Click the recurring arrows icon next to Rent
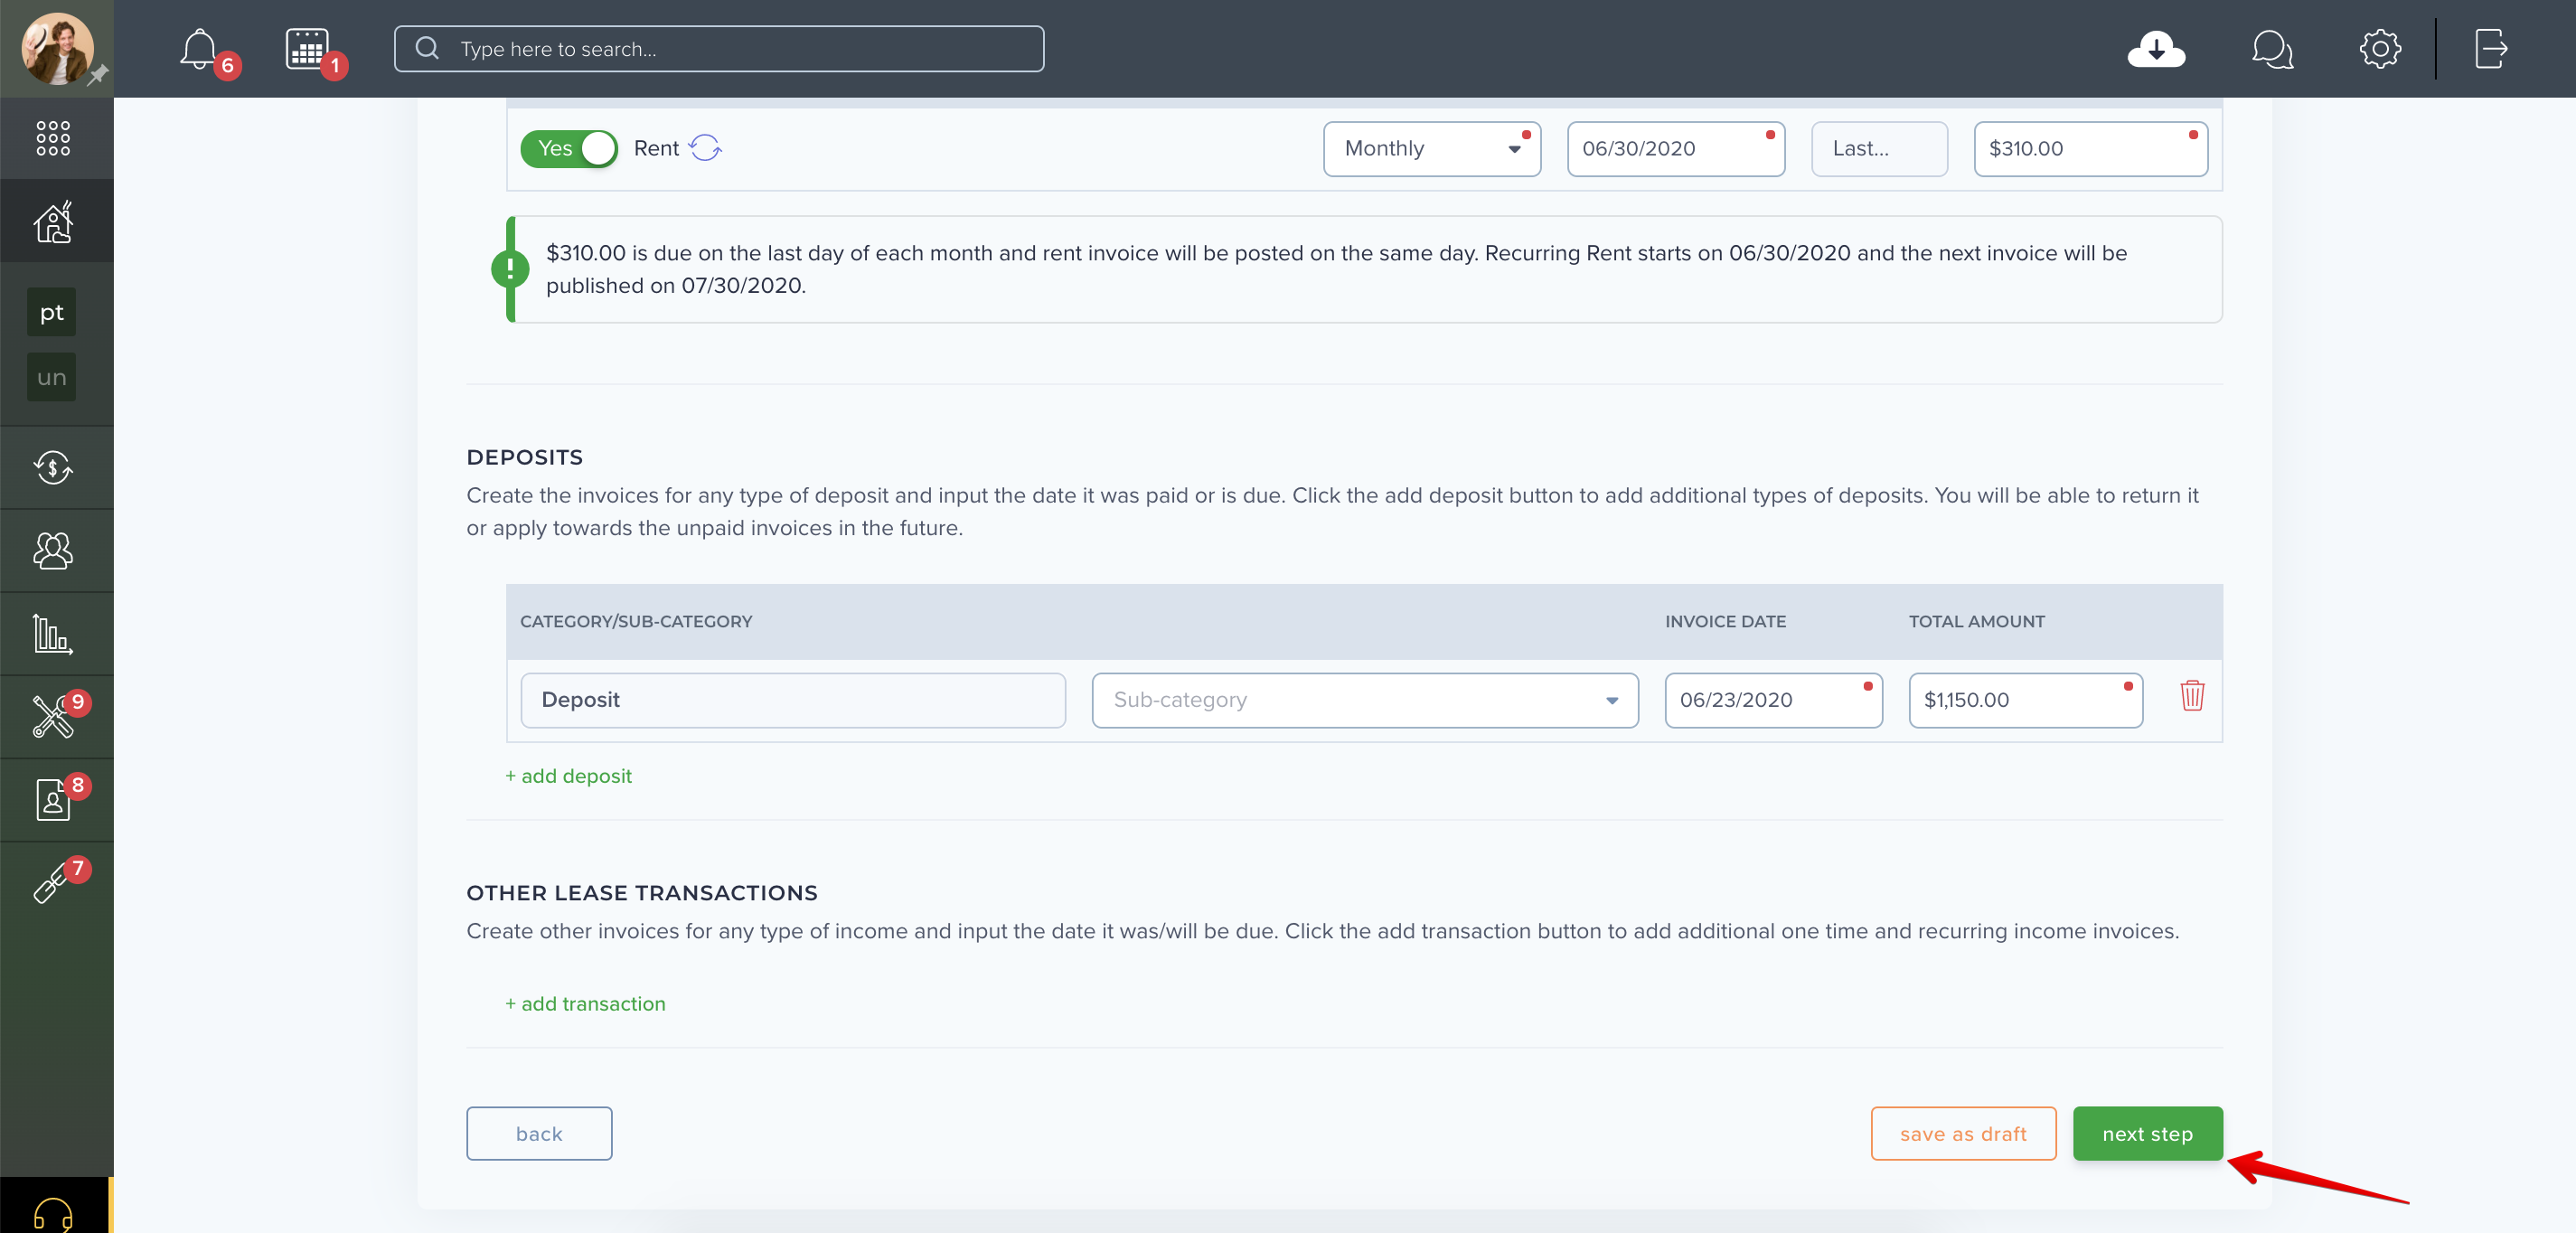Viewport: 2576px width, 1233px height. click(x=705, y=148)
